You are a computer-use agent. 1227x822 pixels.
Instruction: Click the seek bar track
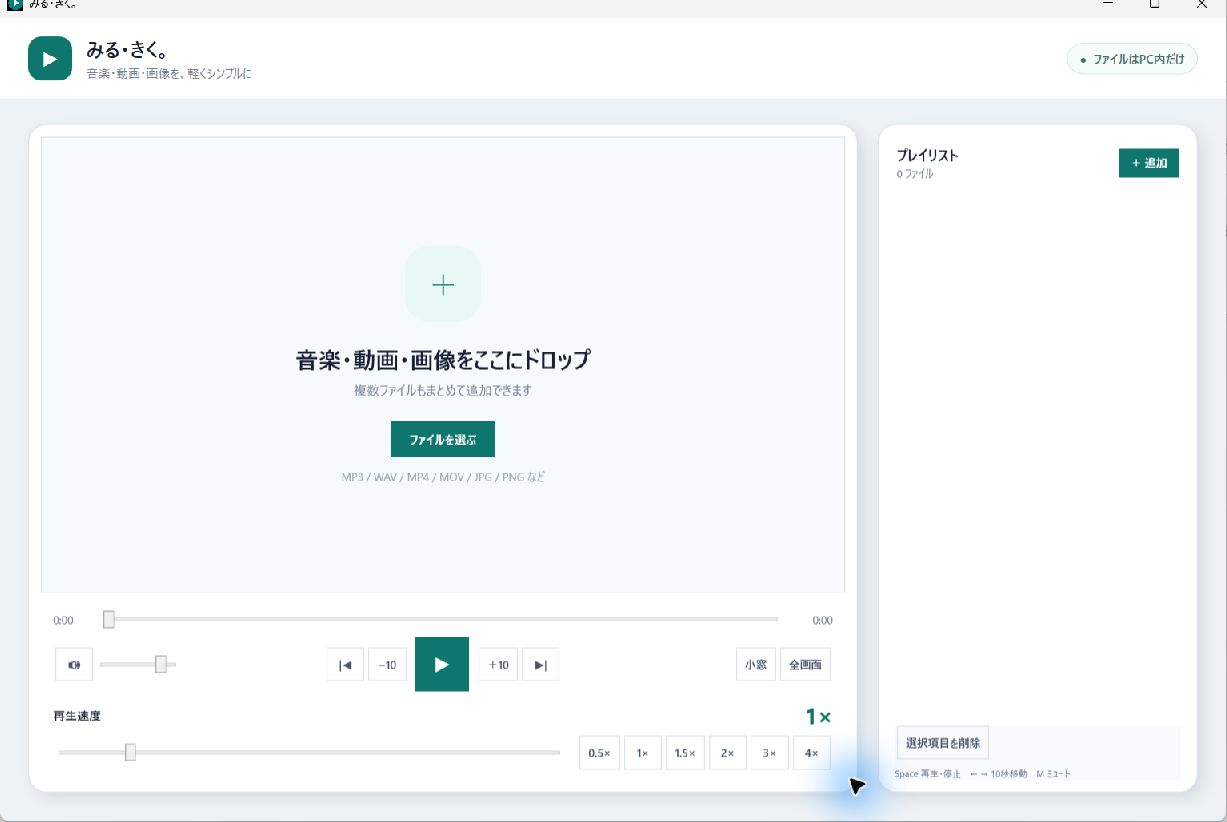440,620
